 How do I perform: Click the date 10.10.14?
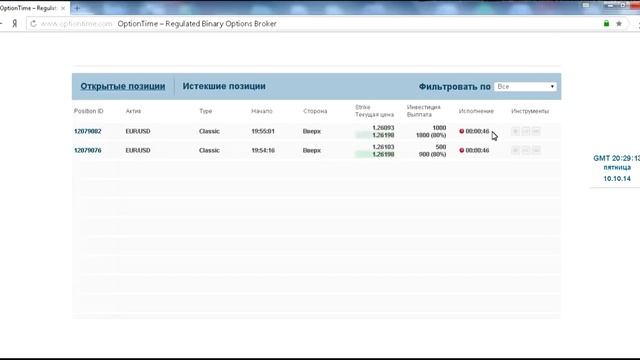tap(617, 178)
